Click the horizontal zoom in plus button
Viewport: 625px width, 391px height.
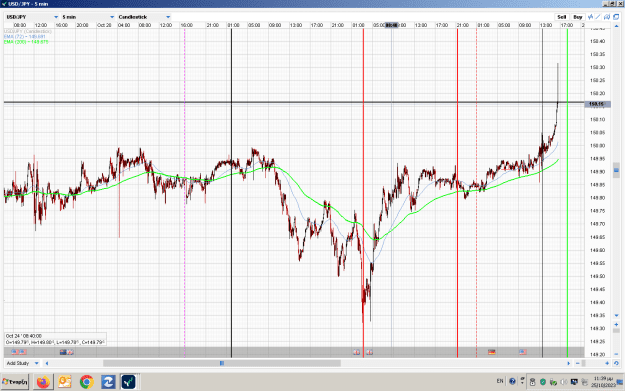point(607,363)
